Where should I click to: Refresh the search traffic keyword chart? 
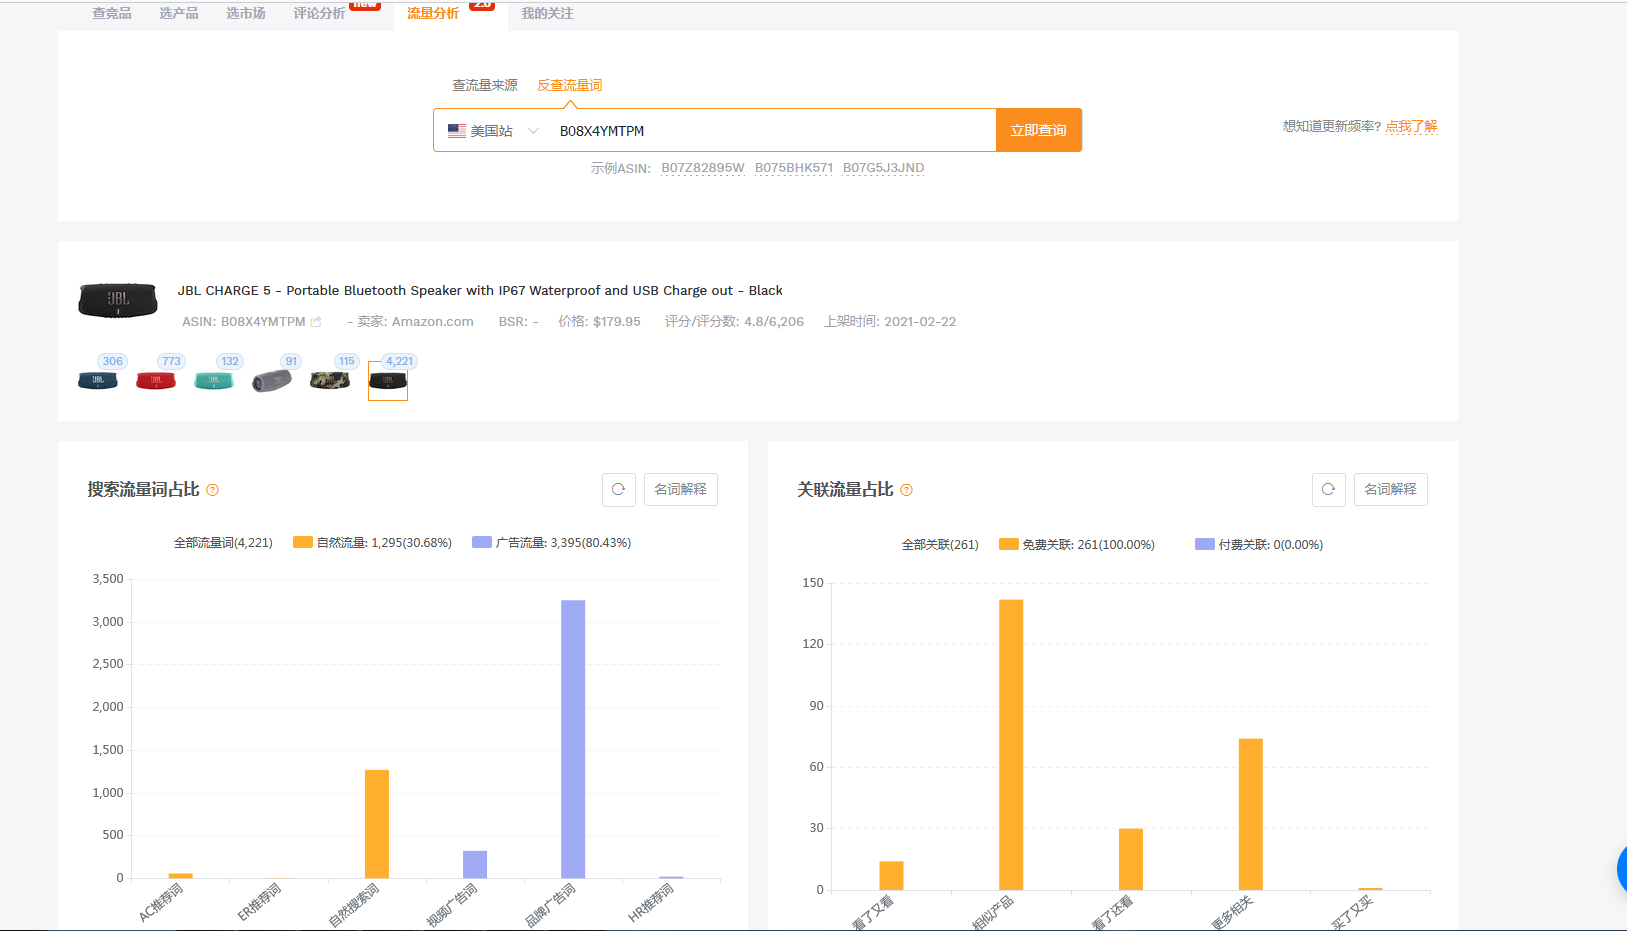point(618,489)
